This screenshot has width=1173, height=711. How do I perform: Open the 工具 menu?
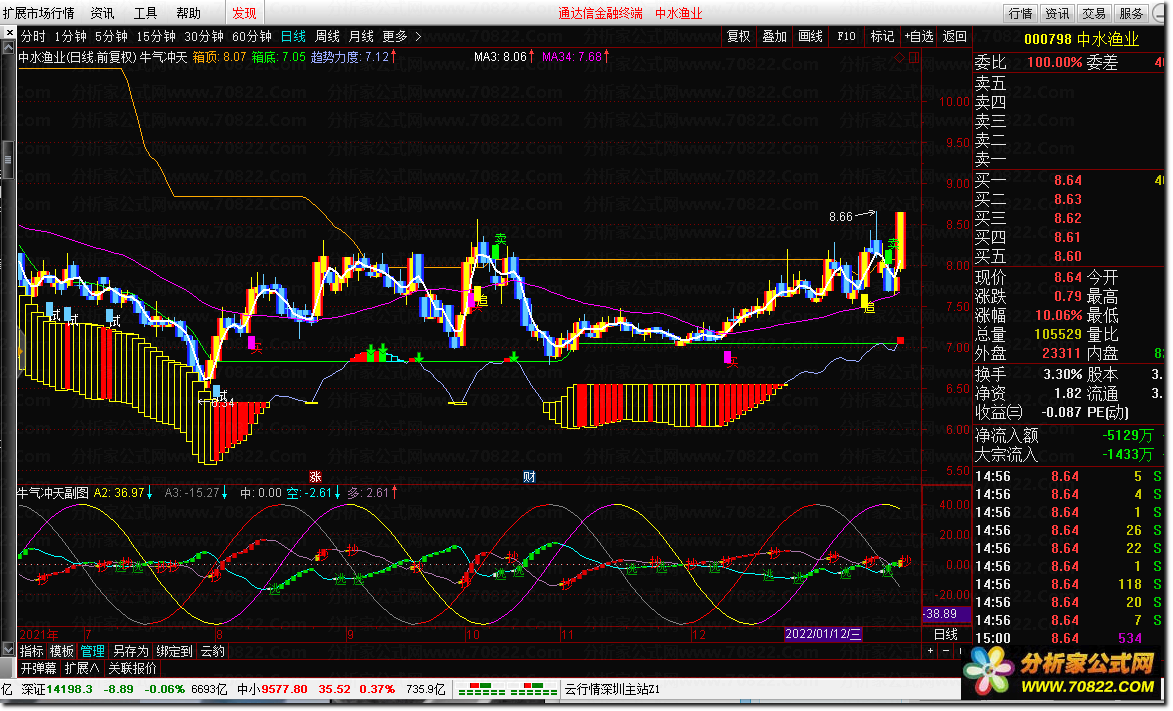pos(145,13)
